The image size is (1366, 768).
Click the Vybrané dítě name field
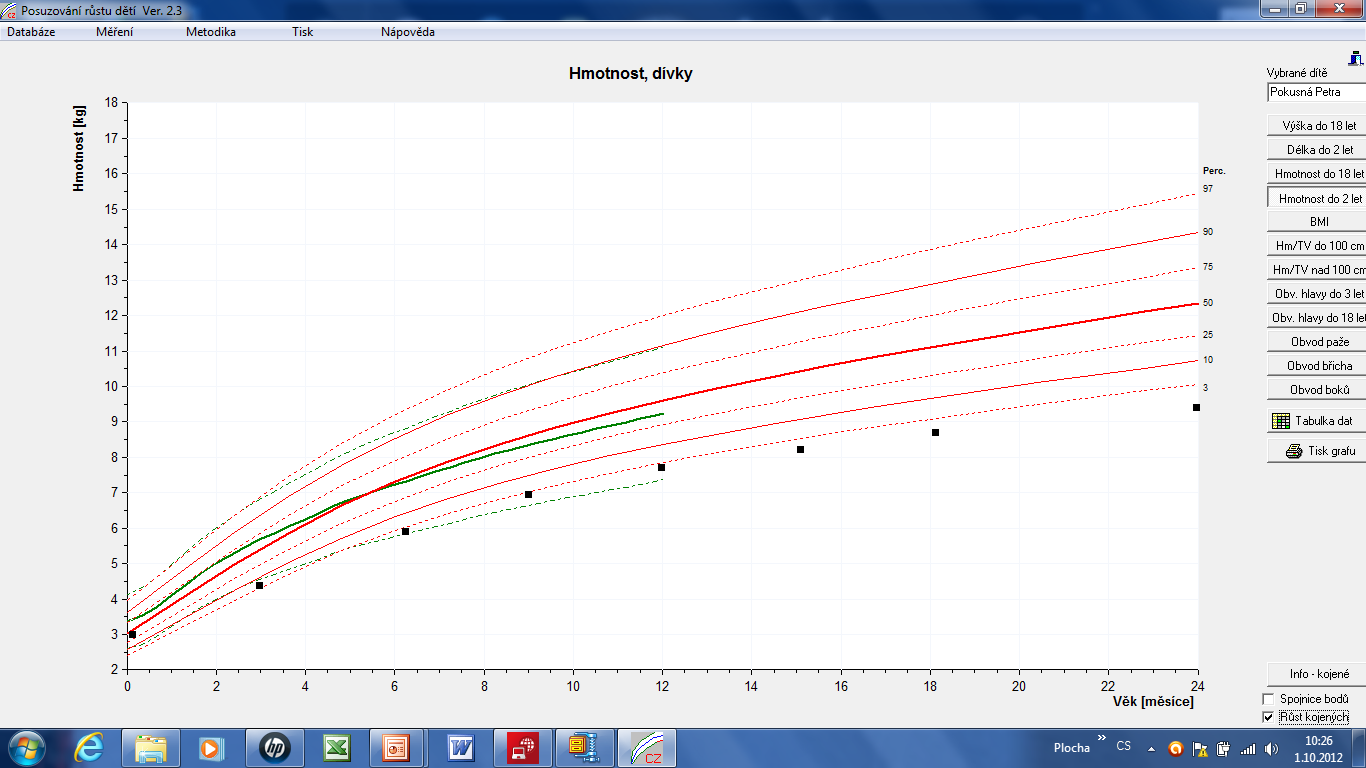coord(1316,92)
